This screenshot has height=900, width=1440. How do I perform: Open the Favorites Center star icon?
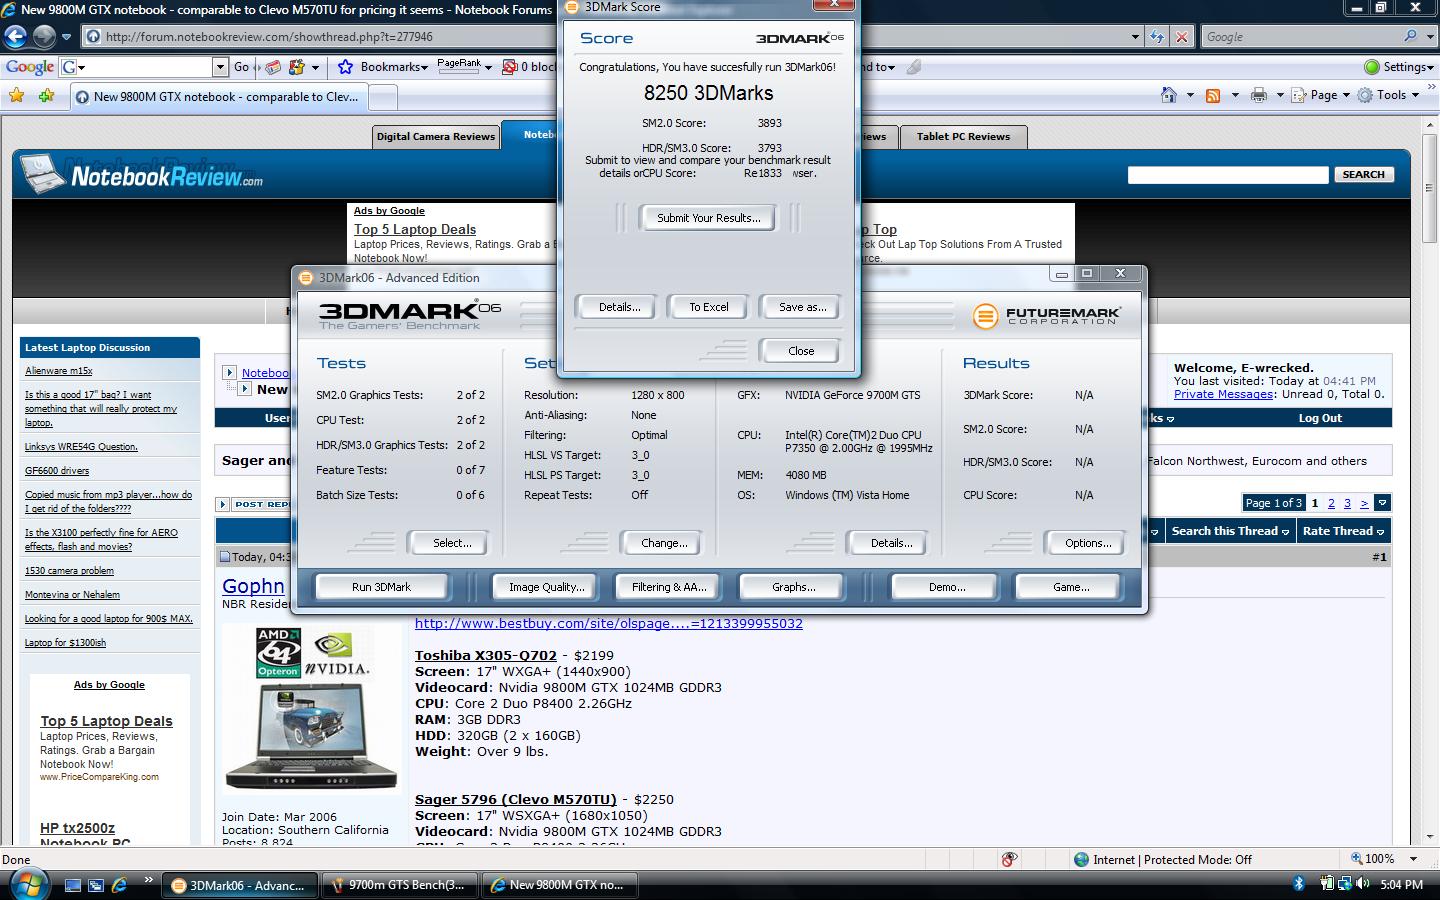[17, 96]
